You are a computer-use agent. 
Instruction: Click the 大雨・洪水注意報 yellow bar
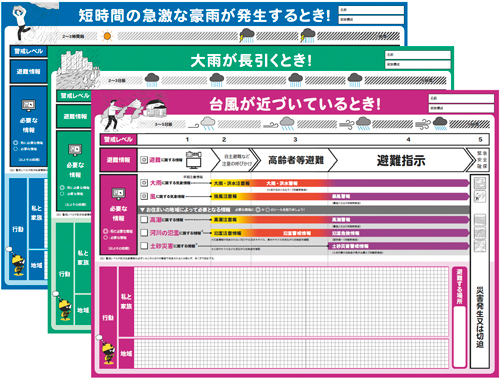[231, 183]
